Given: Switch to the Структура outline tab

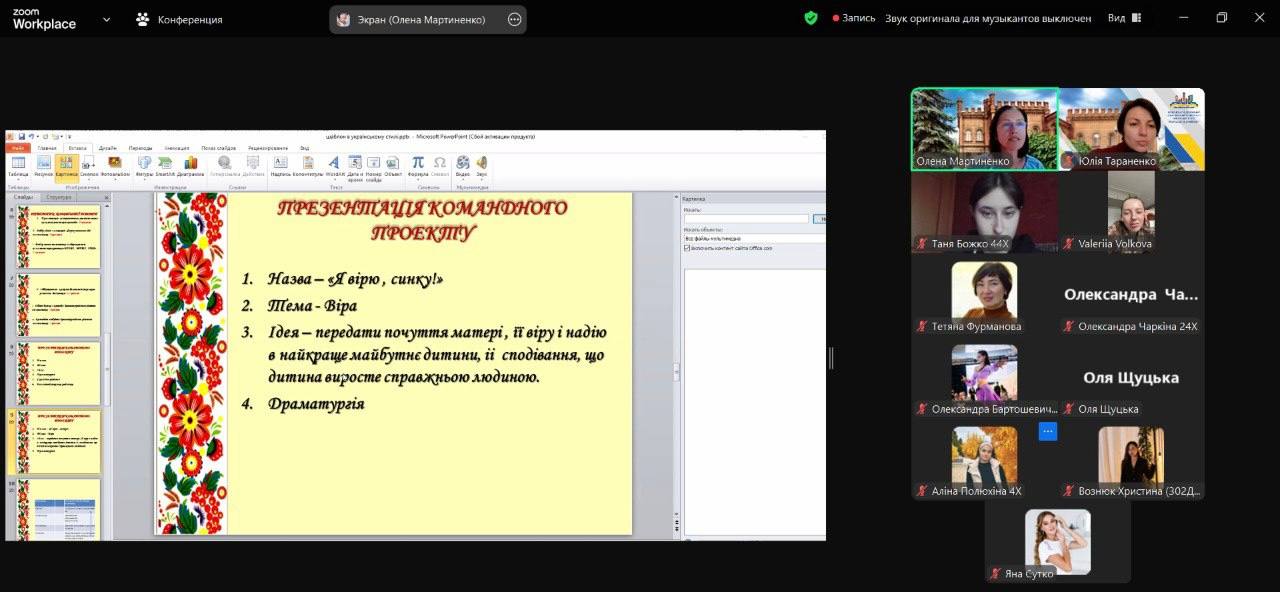Looking at the screenshot, I should pos(59,197).
